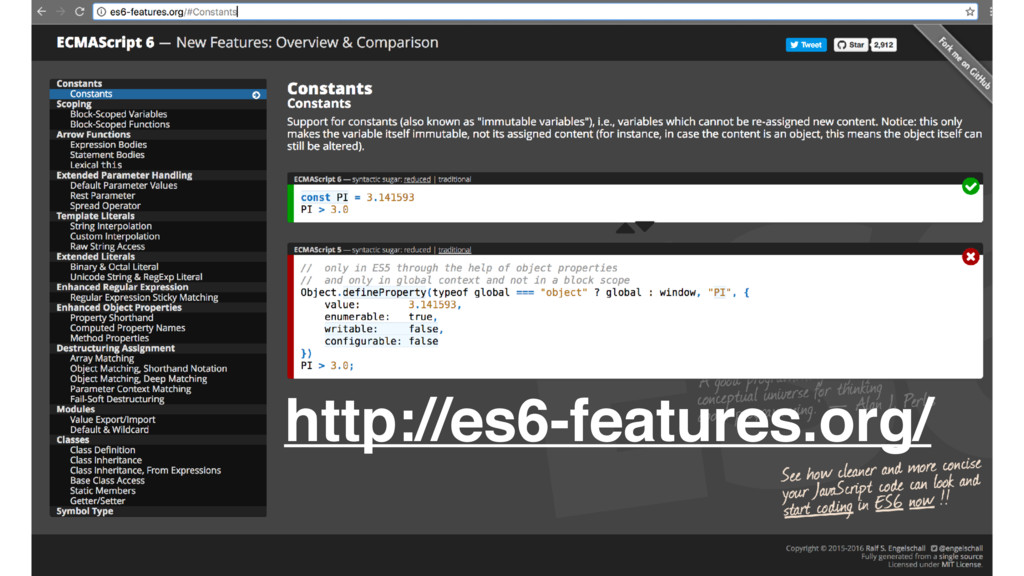Select the Arrow Functions section heading

[93, 135]
